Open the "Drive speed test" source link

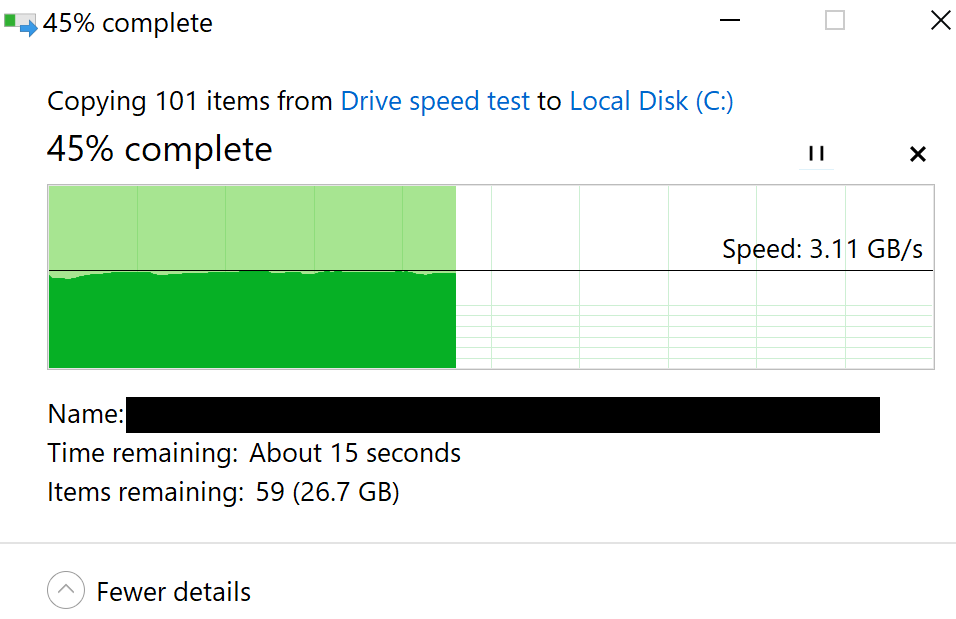[x=435, y=101]
